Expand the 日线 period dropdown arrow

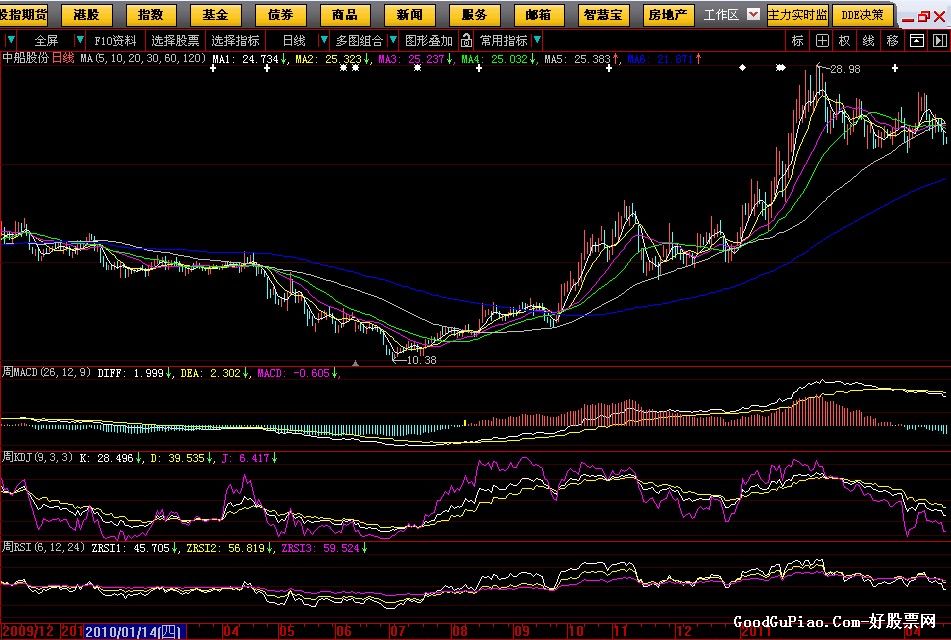[323, 40]
